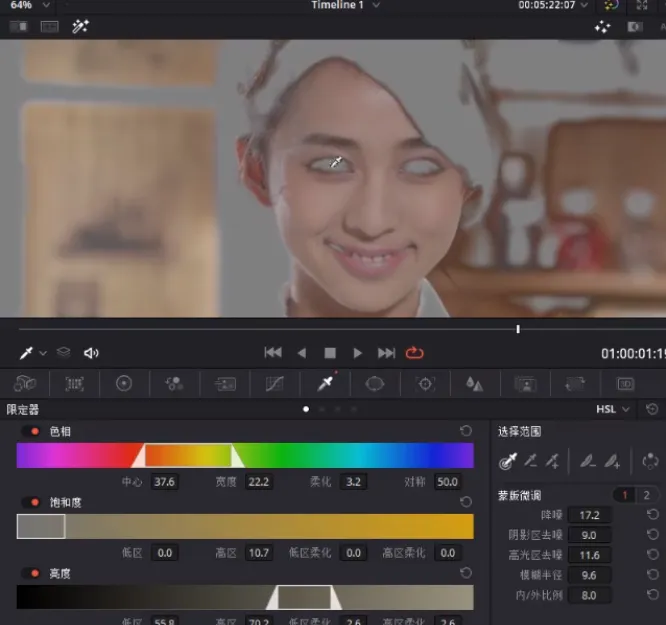Open the Motion Effects palette

pos(225,385)
